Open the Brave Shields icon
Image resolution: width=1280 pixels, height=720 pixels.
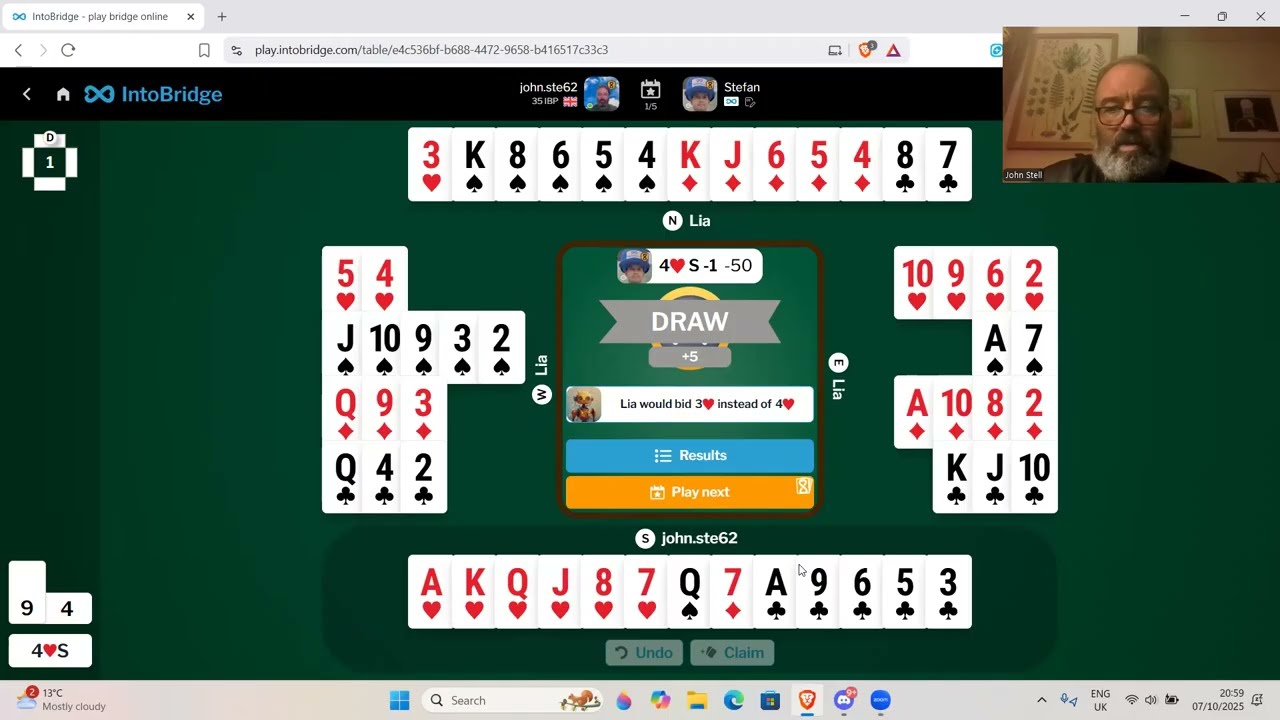pyautogui.click(x=866, y=50)
